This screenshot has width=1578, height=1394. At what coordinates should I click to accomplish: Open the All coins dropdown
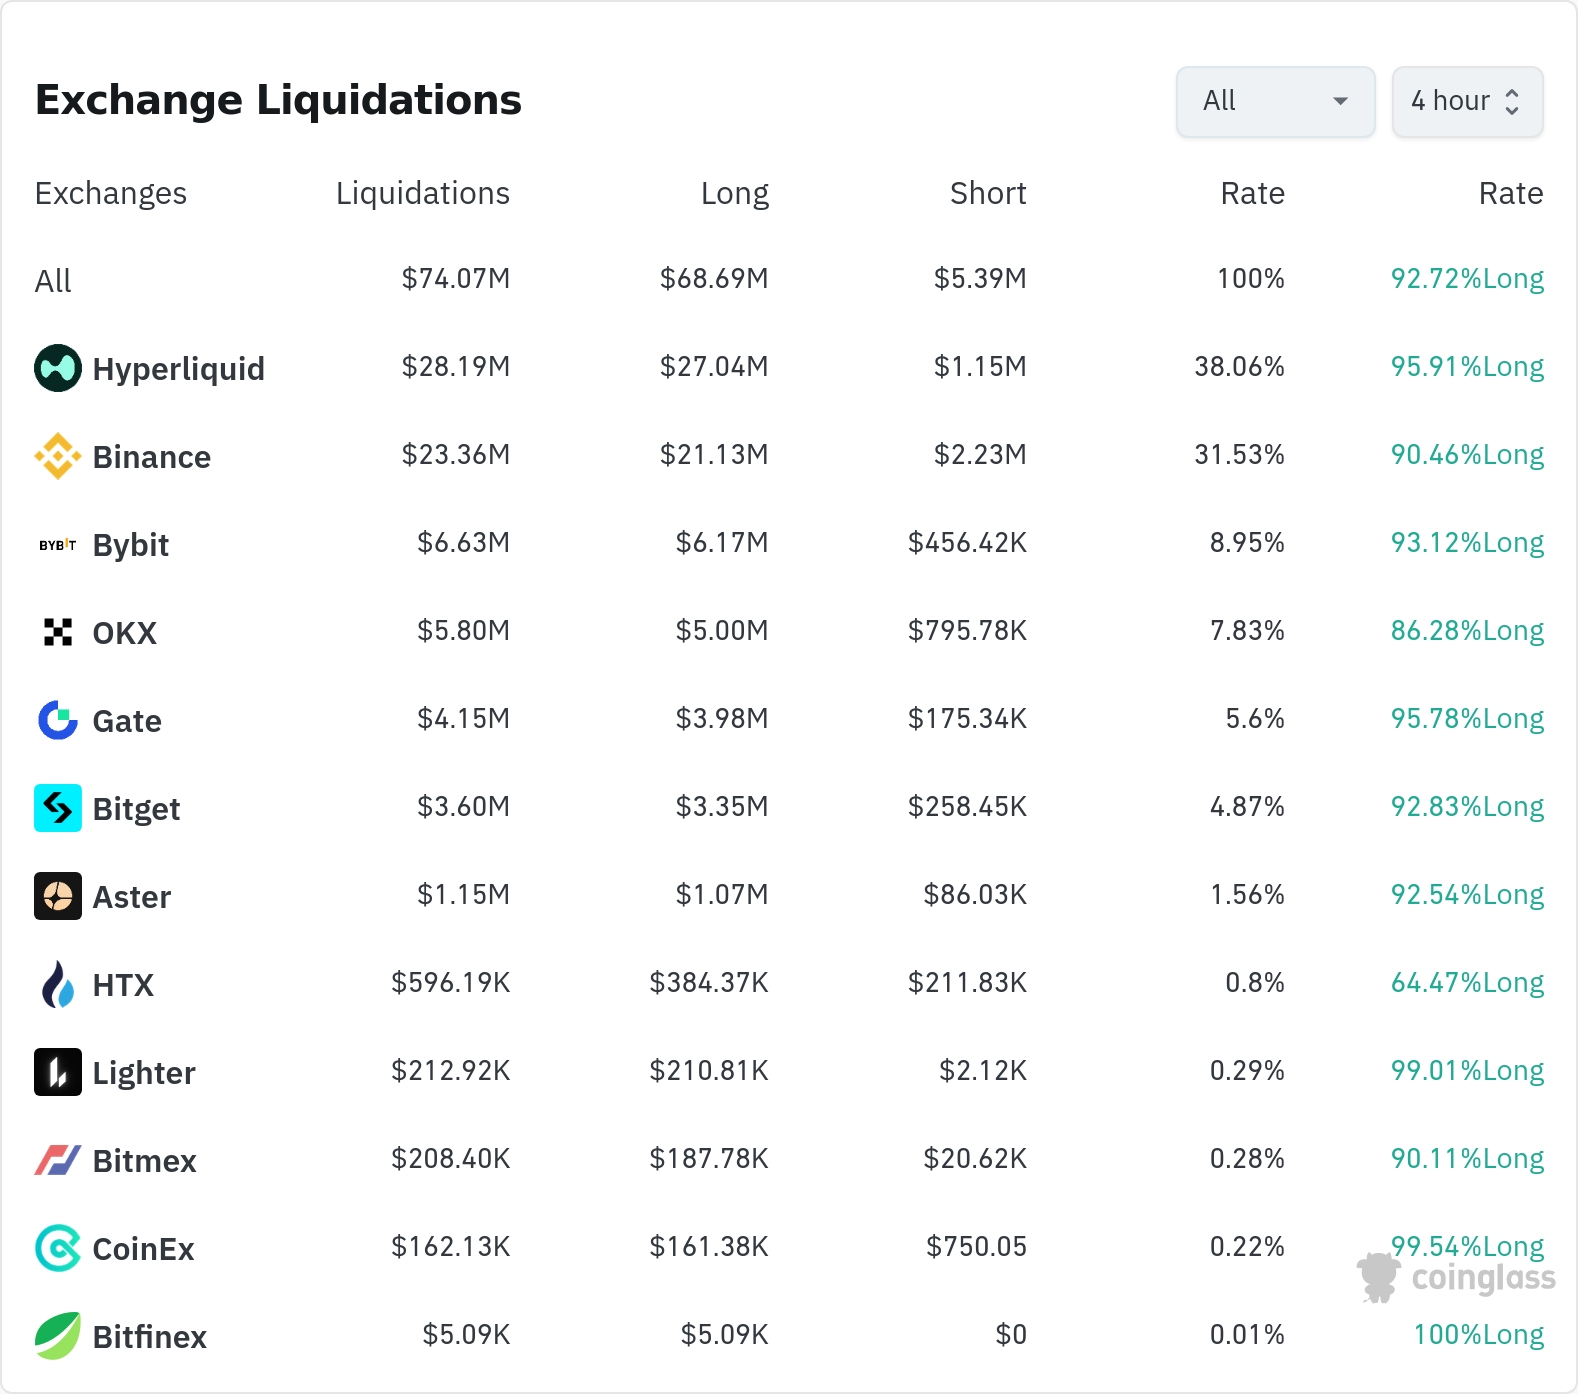point(1276,101)
